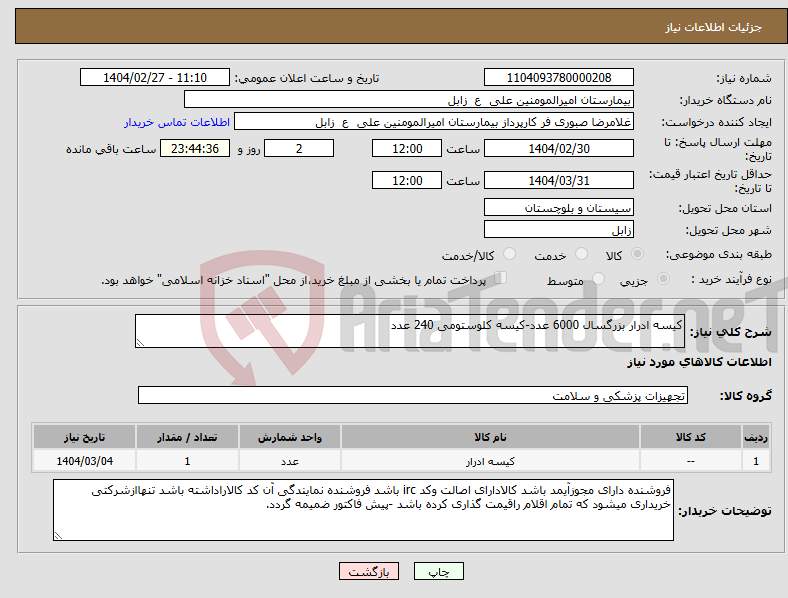Viewport: 788px width, 598px height.
Task: Click the announcement date field 1404/02/27 - 11:10
Action: pos(155,78)
